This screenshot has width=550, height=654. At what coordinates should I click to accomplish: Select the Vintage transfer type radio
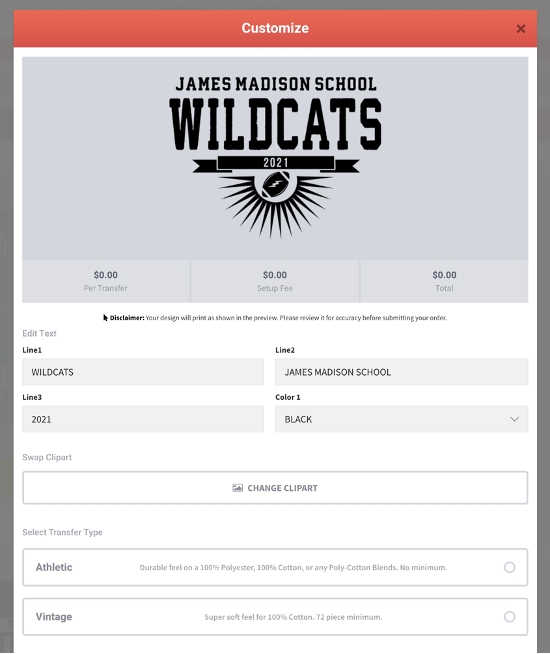pos(509,616)
